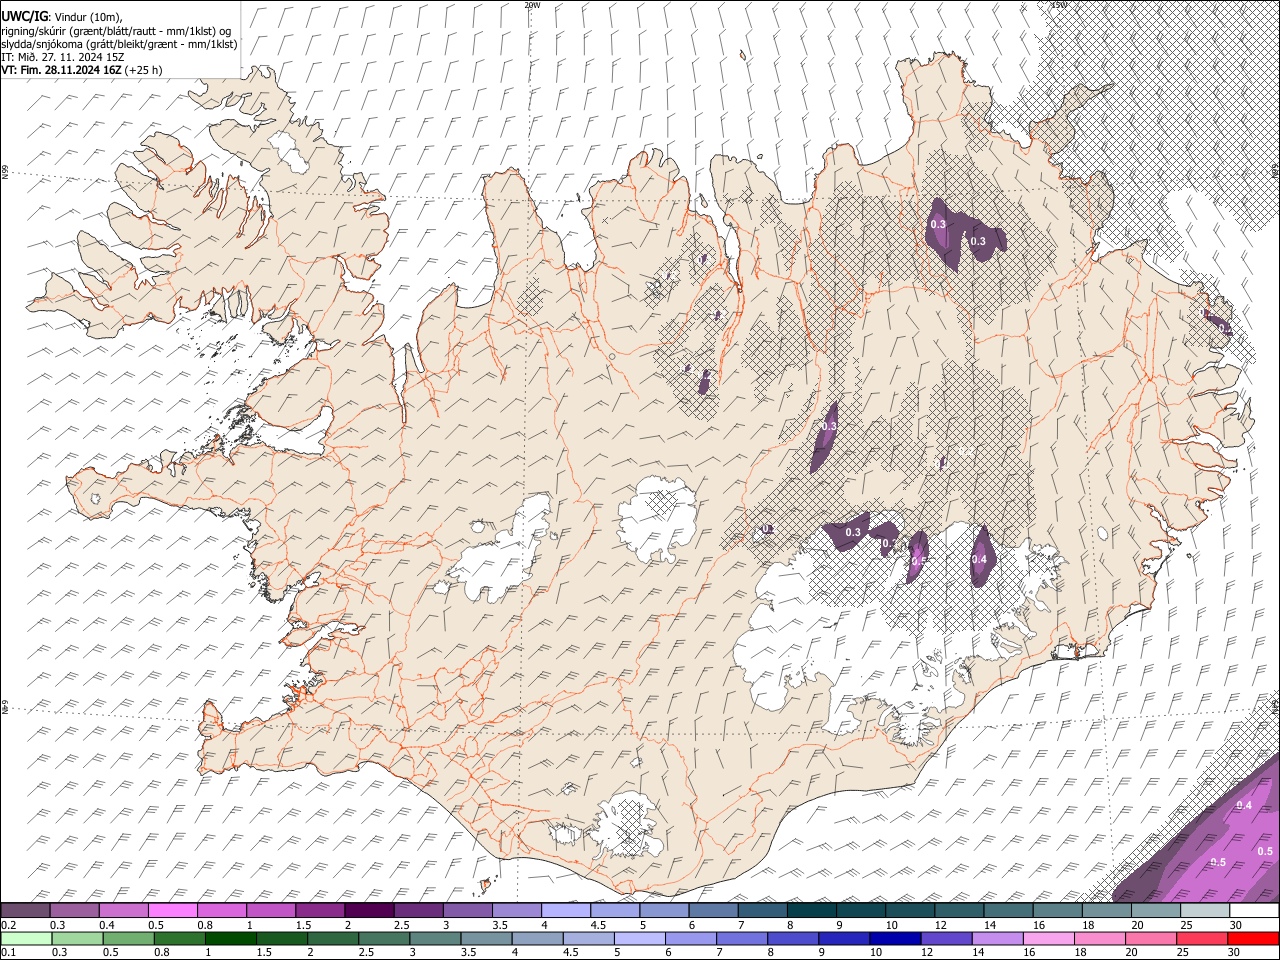Screen dimensions: 1280x960
Task: Pick the 0.8–1 rain legend swatch
Action: tap(179, 938)
